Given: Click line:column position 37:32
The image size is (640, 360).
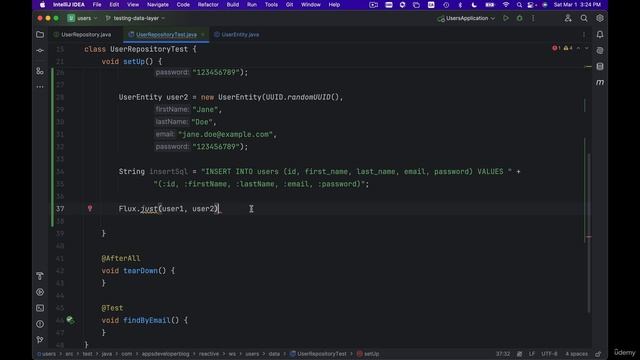Looking at the screenshot, I should tap(502, 354).
